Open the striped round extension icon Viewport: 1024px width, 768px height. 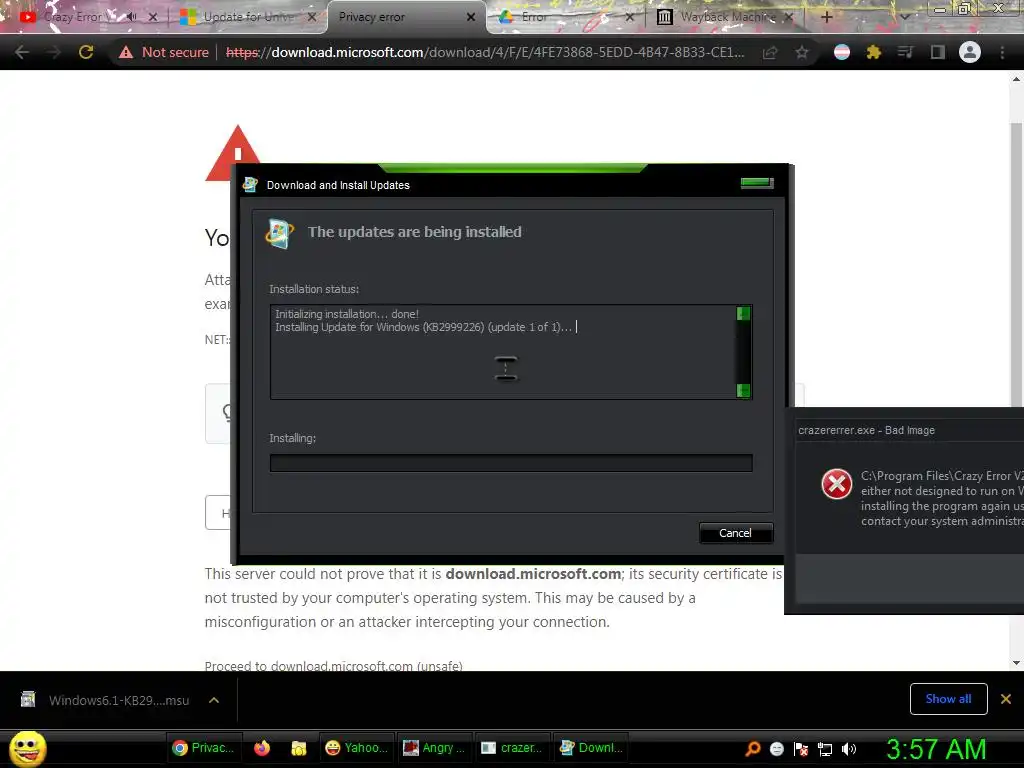[x=842, y=52]
